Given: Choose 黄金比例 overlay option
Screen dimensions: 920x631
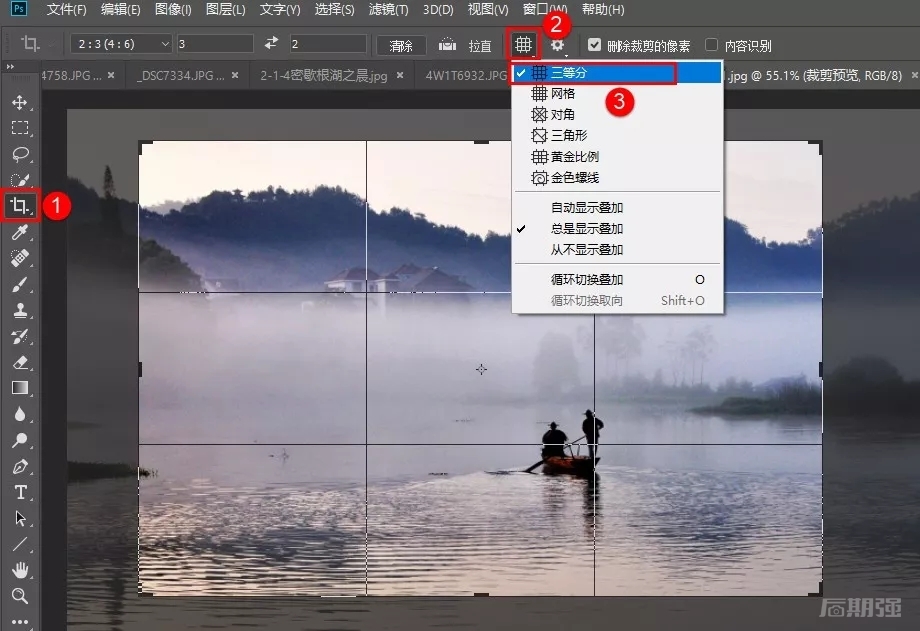Looking at the screenshot, I should pos(574,157).
